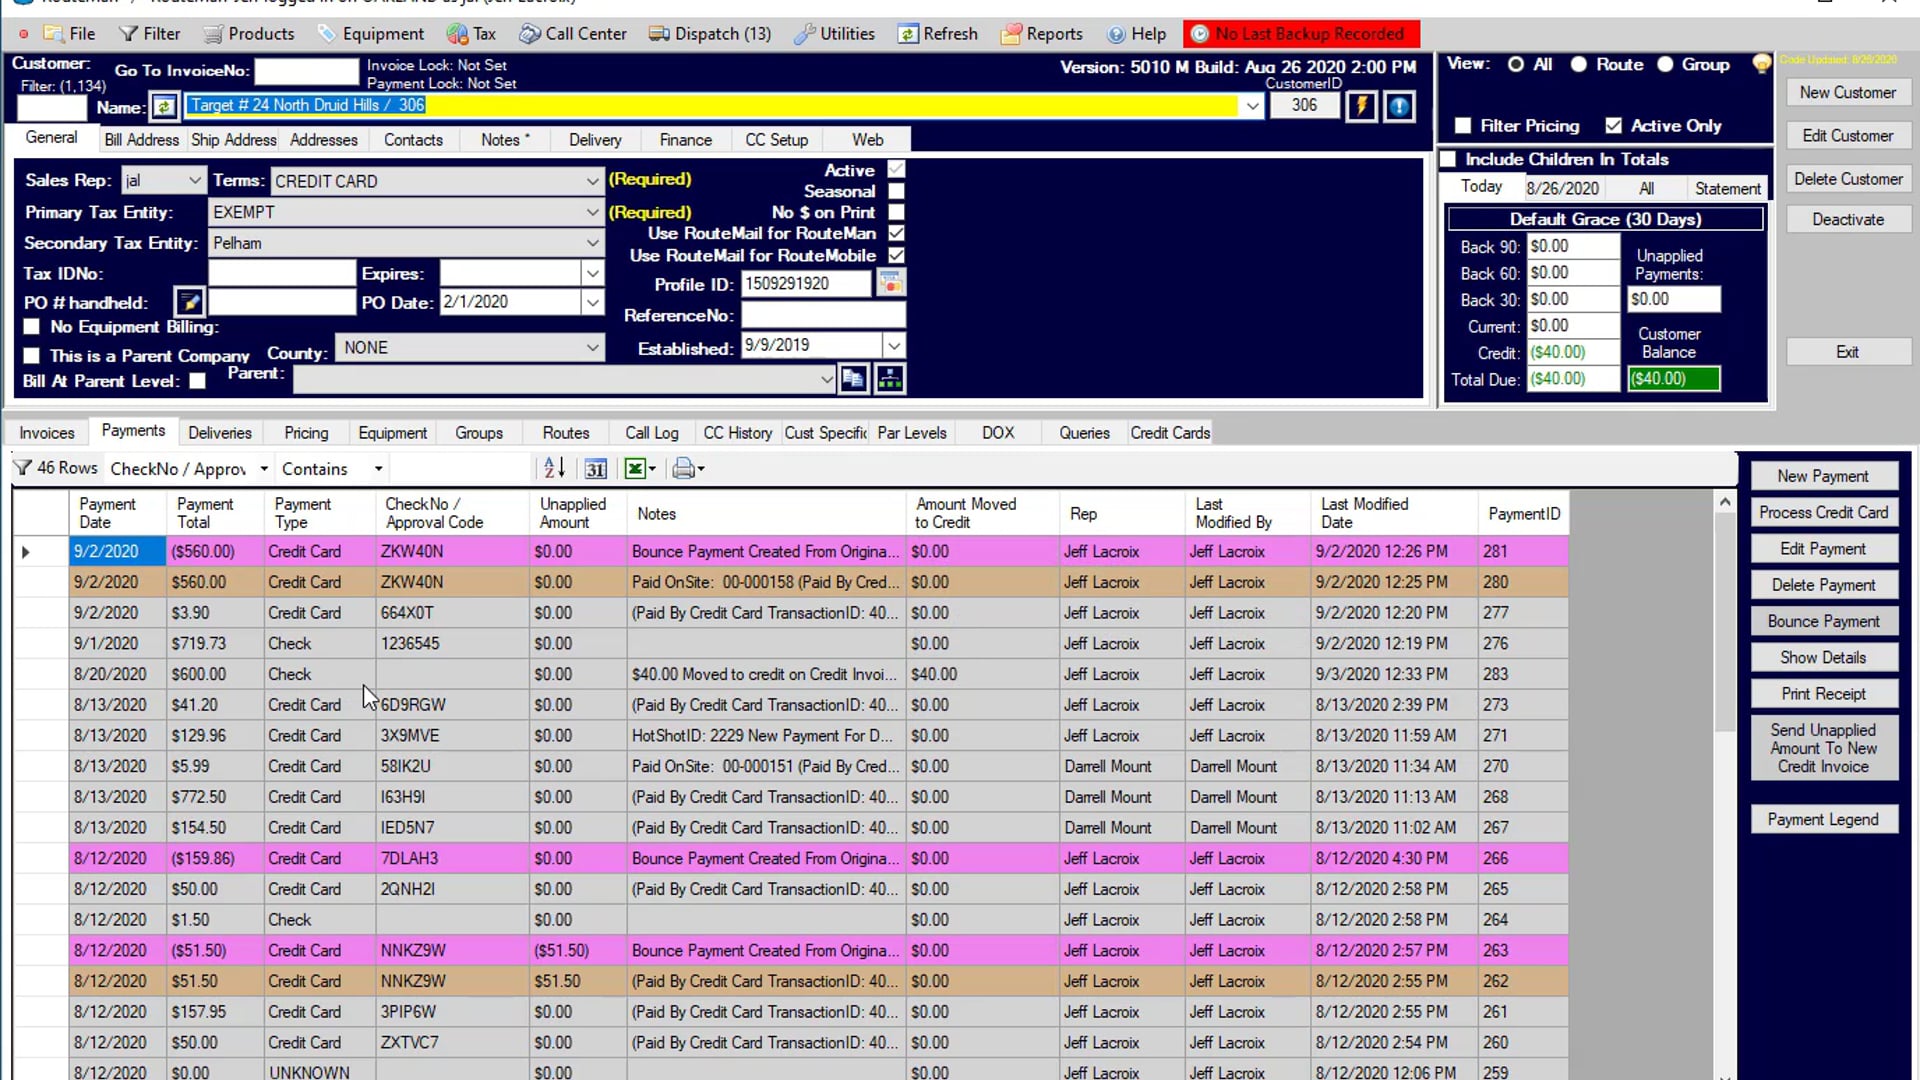Click the lightbulb icon near View options
Image resolution: width=1920 pixels, height=1080 pixels.
[x=1762, y=64]
